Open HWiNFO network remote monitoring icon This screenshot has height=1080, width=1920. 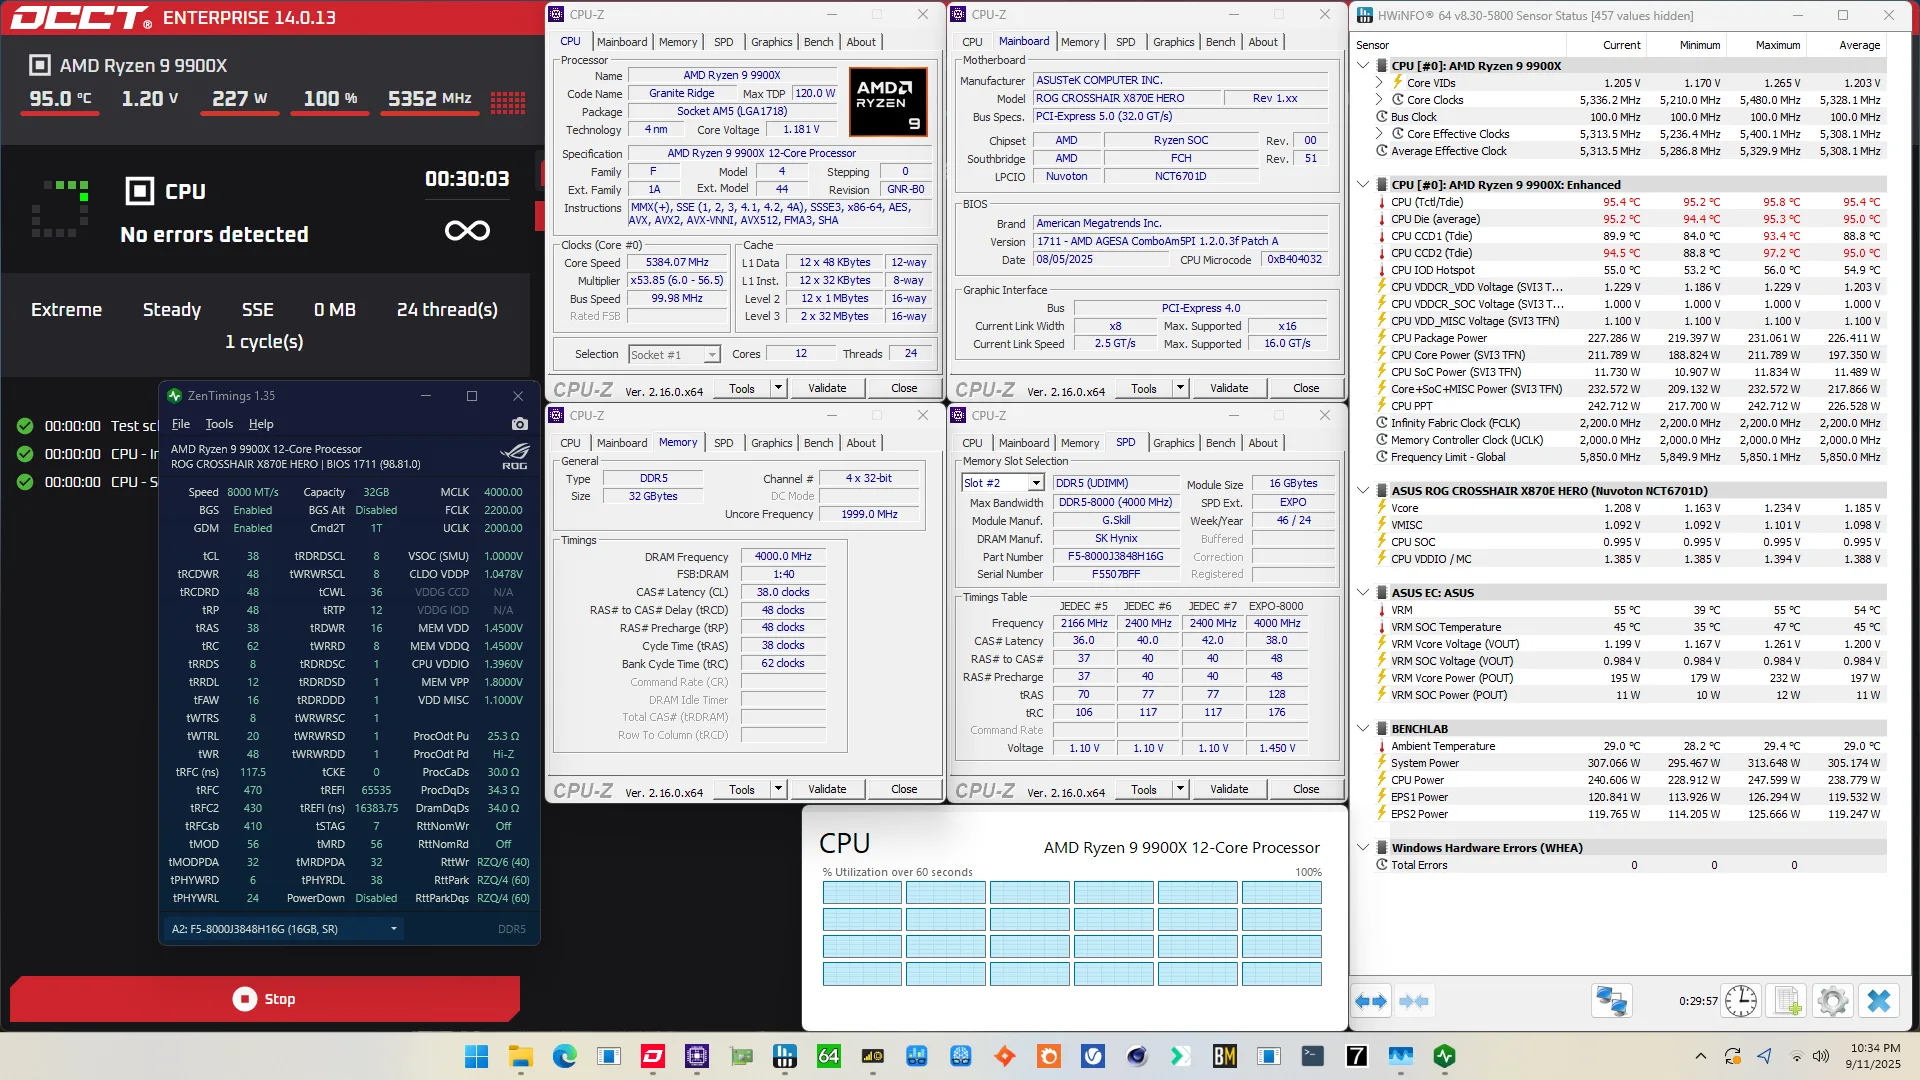(x=1611, y=1001)
